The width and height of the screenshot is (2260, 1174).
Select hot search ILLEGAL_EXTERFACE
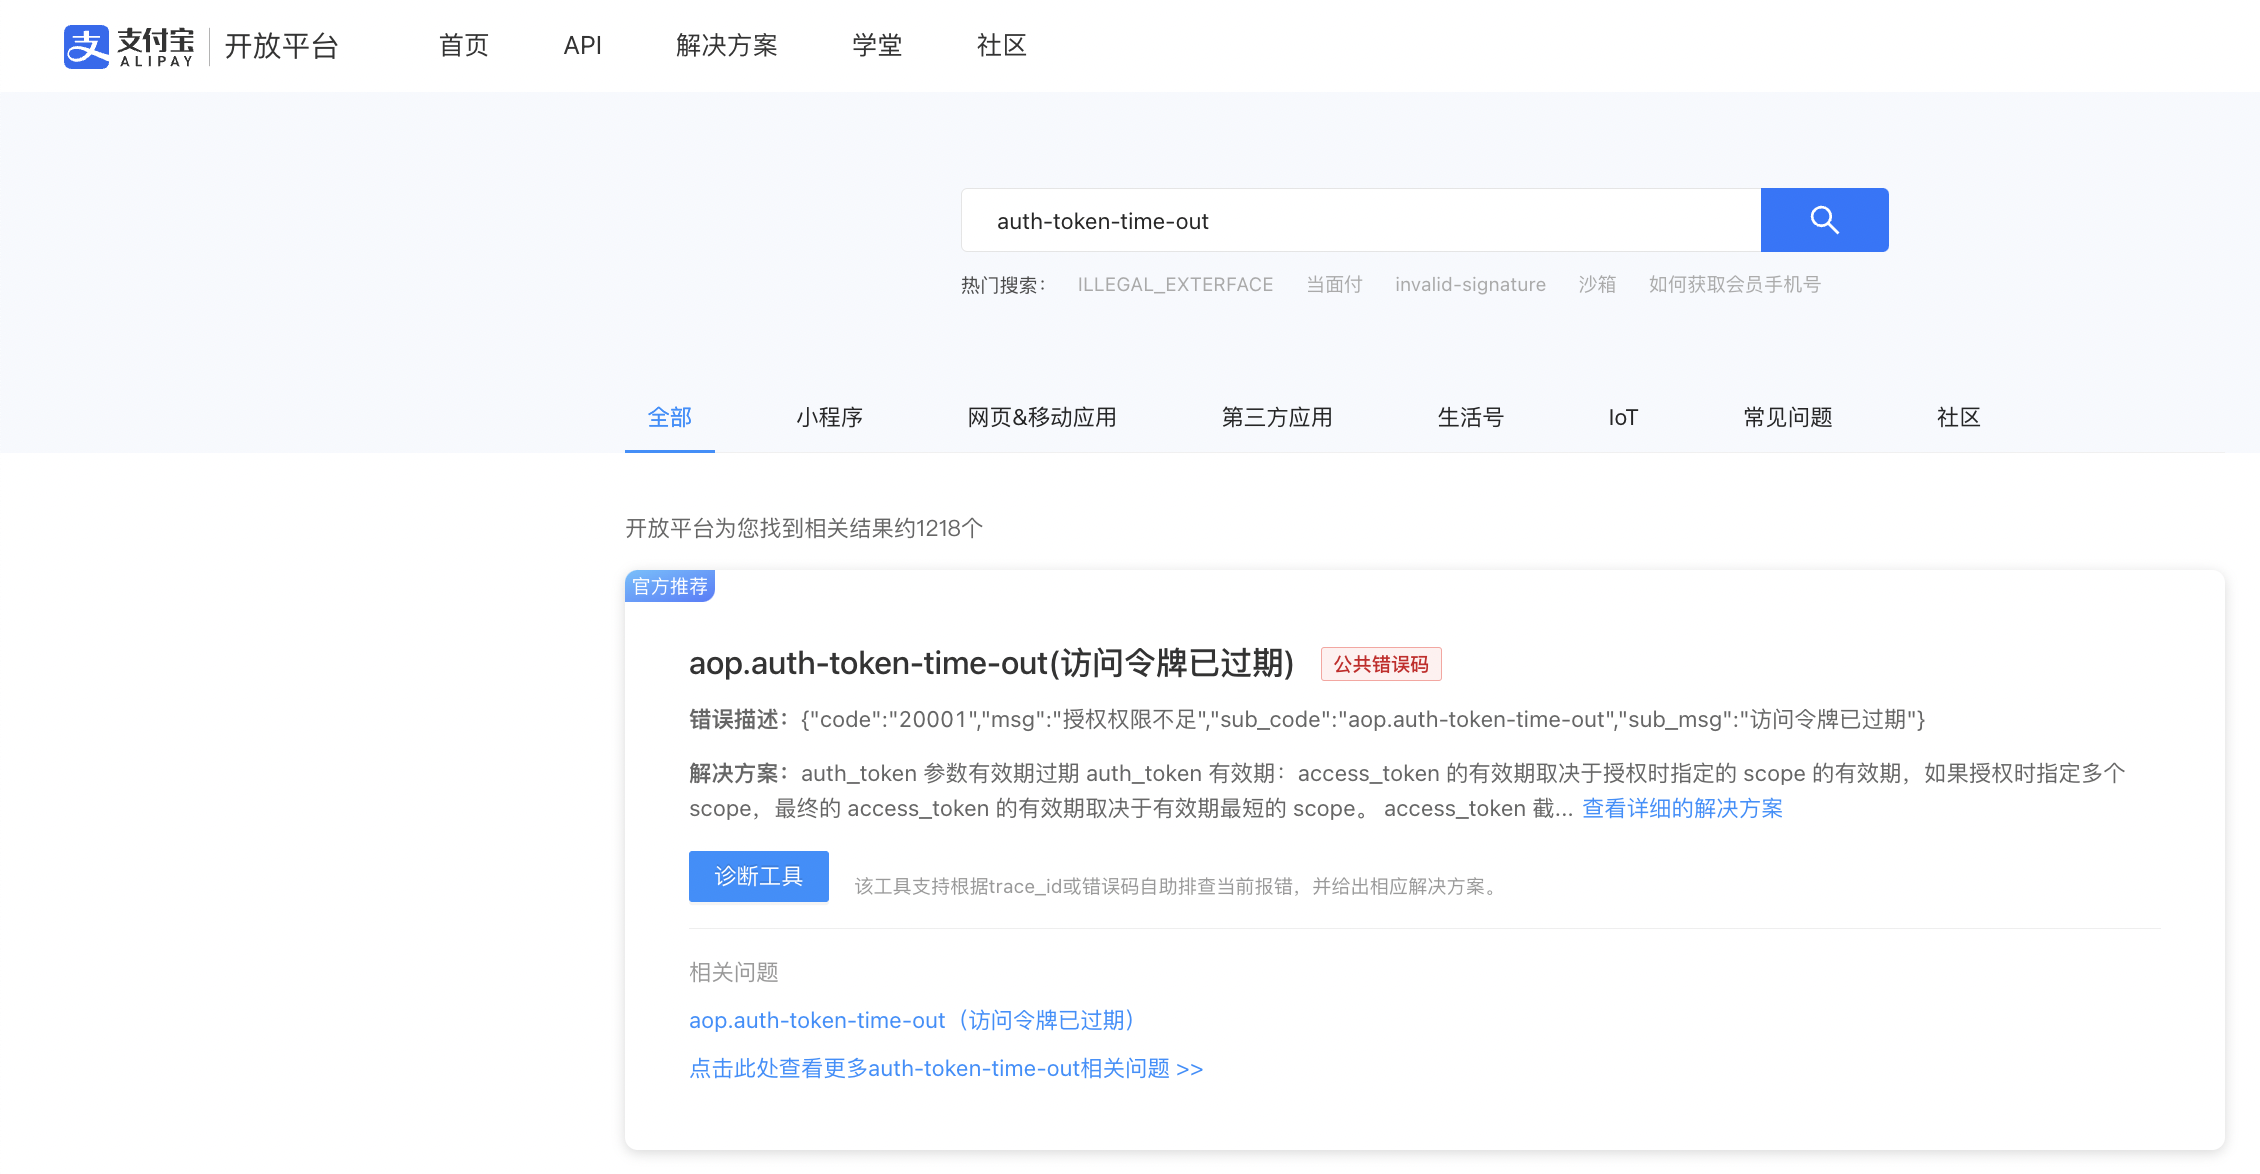(x=1175, y=285)
